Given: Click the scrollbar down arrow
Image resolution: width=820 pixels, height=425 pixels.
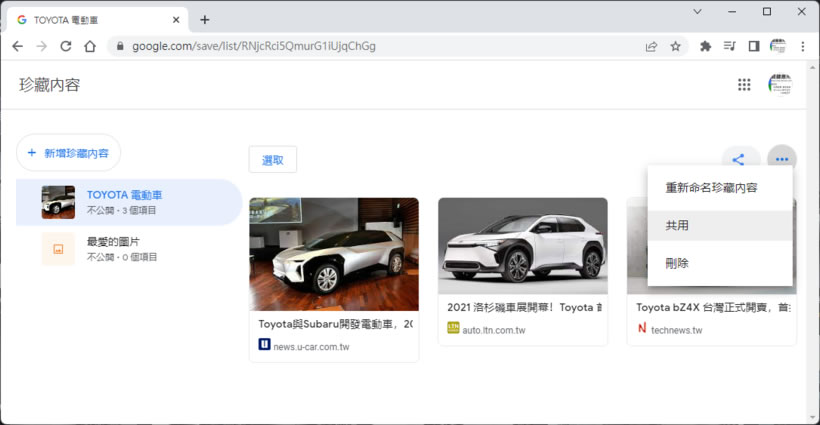Looking at the screenshot, I should pyautogui.click(x=812, y=418).
